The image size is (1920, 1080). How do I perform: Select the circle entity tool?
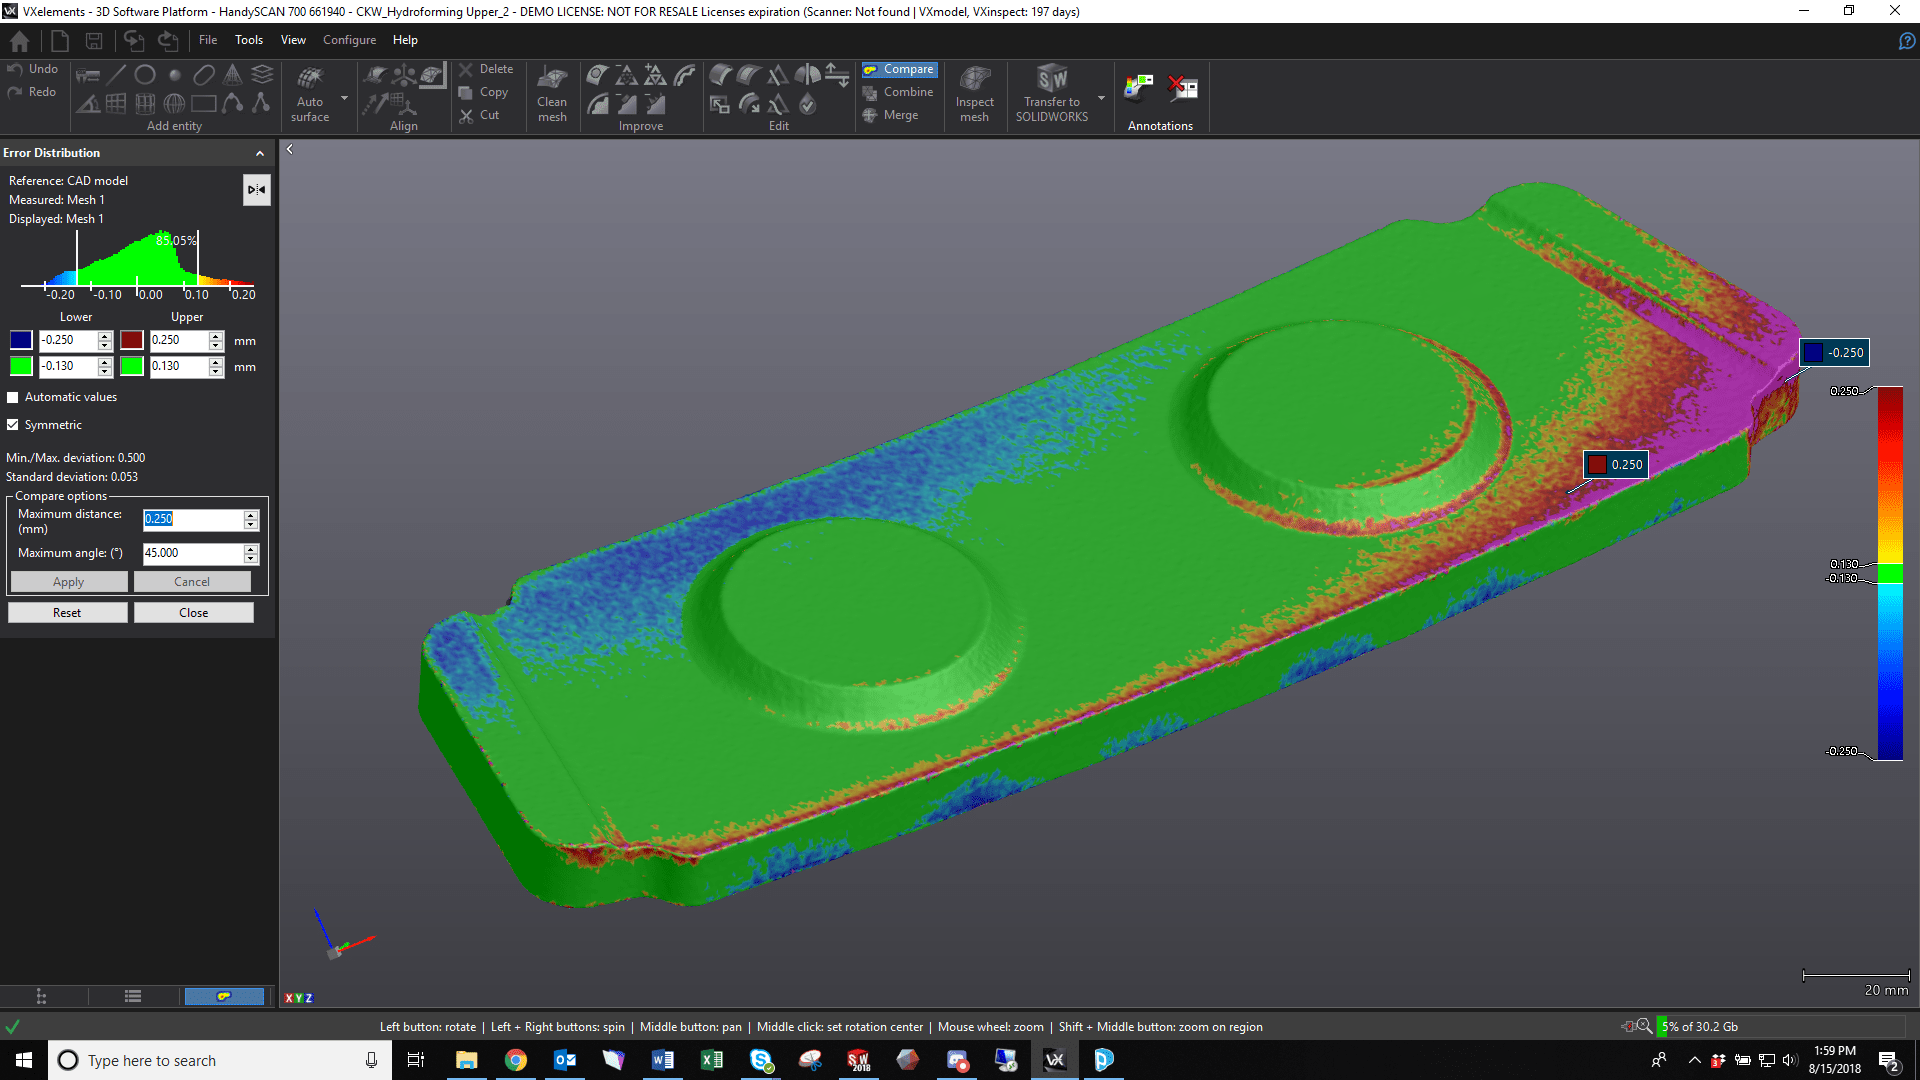[x=145, y=75]
